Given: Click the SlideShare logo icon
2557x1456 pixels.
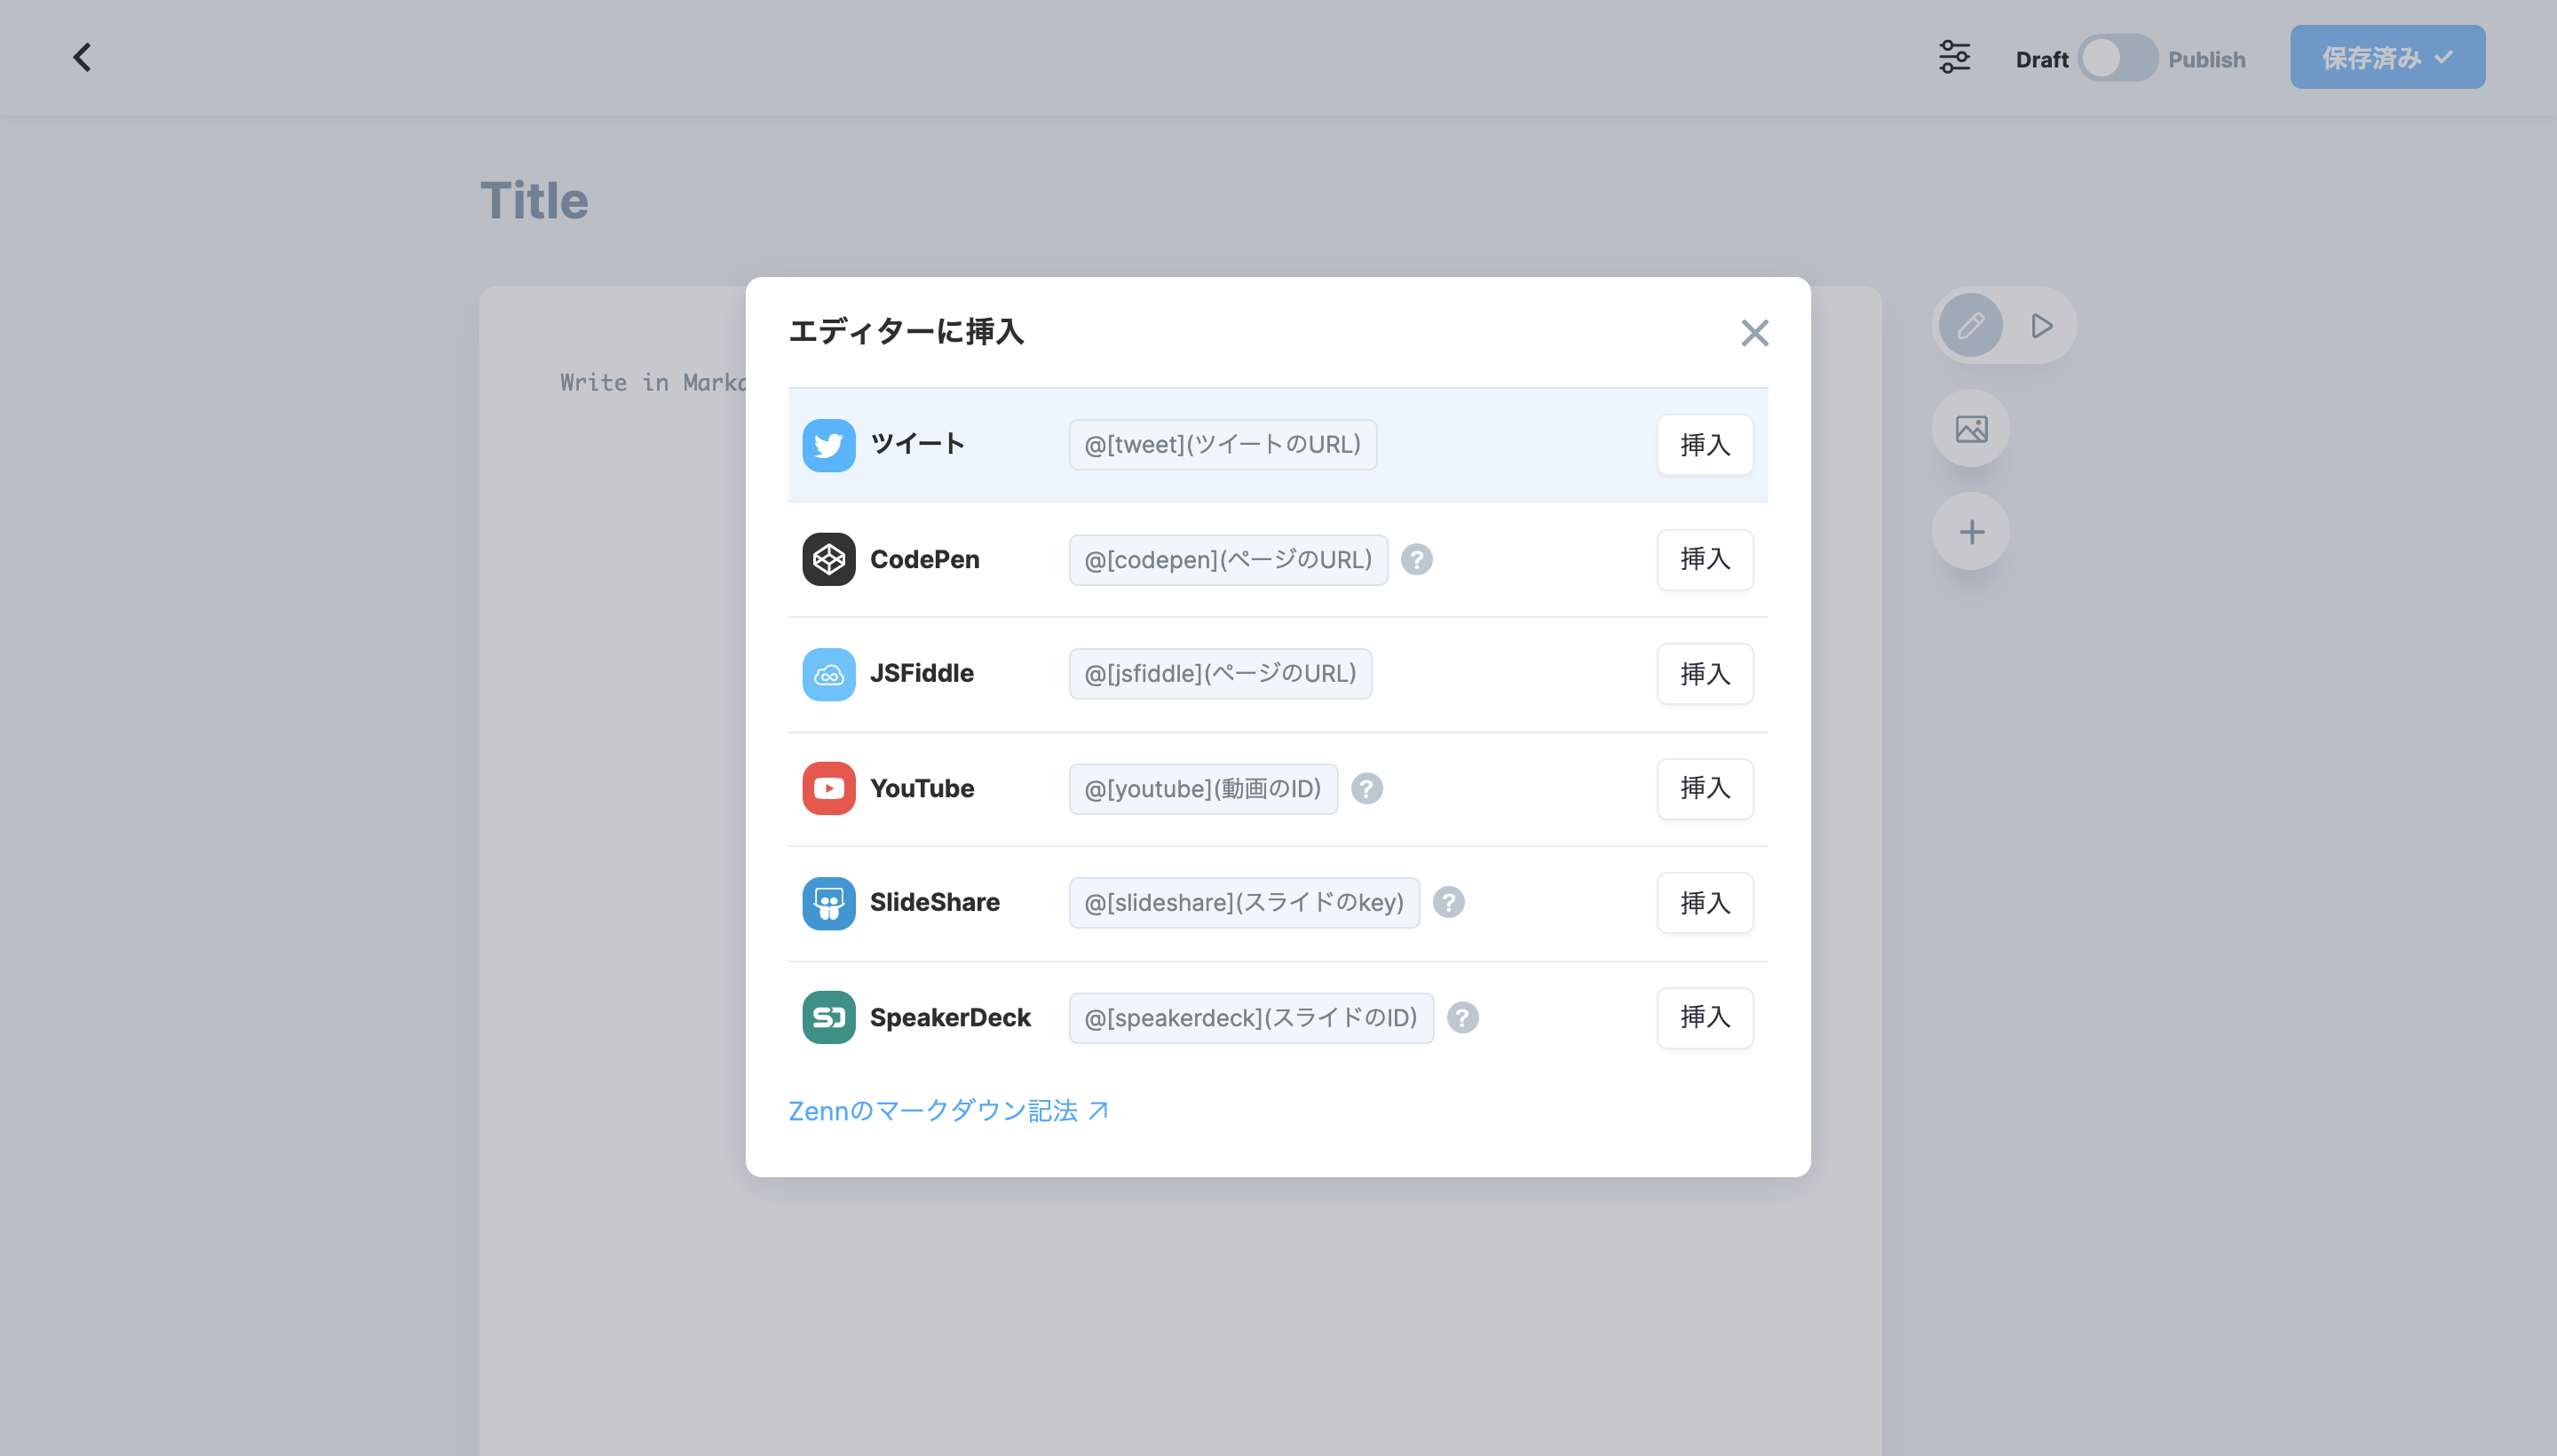Looking at the screenshot, I should (x=828, y=903).
